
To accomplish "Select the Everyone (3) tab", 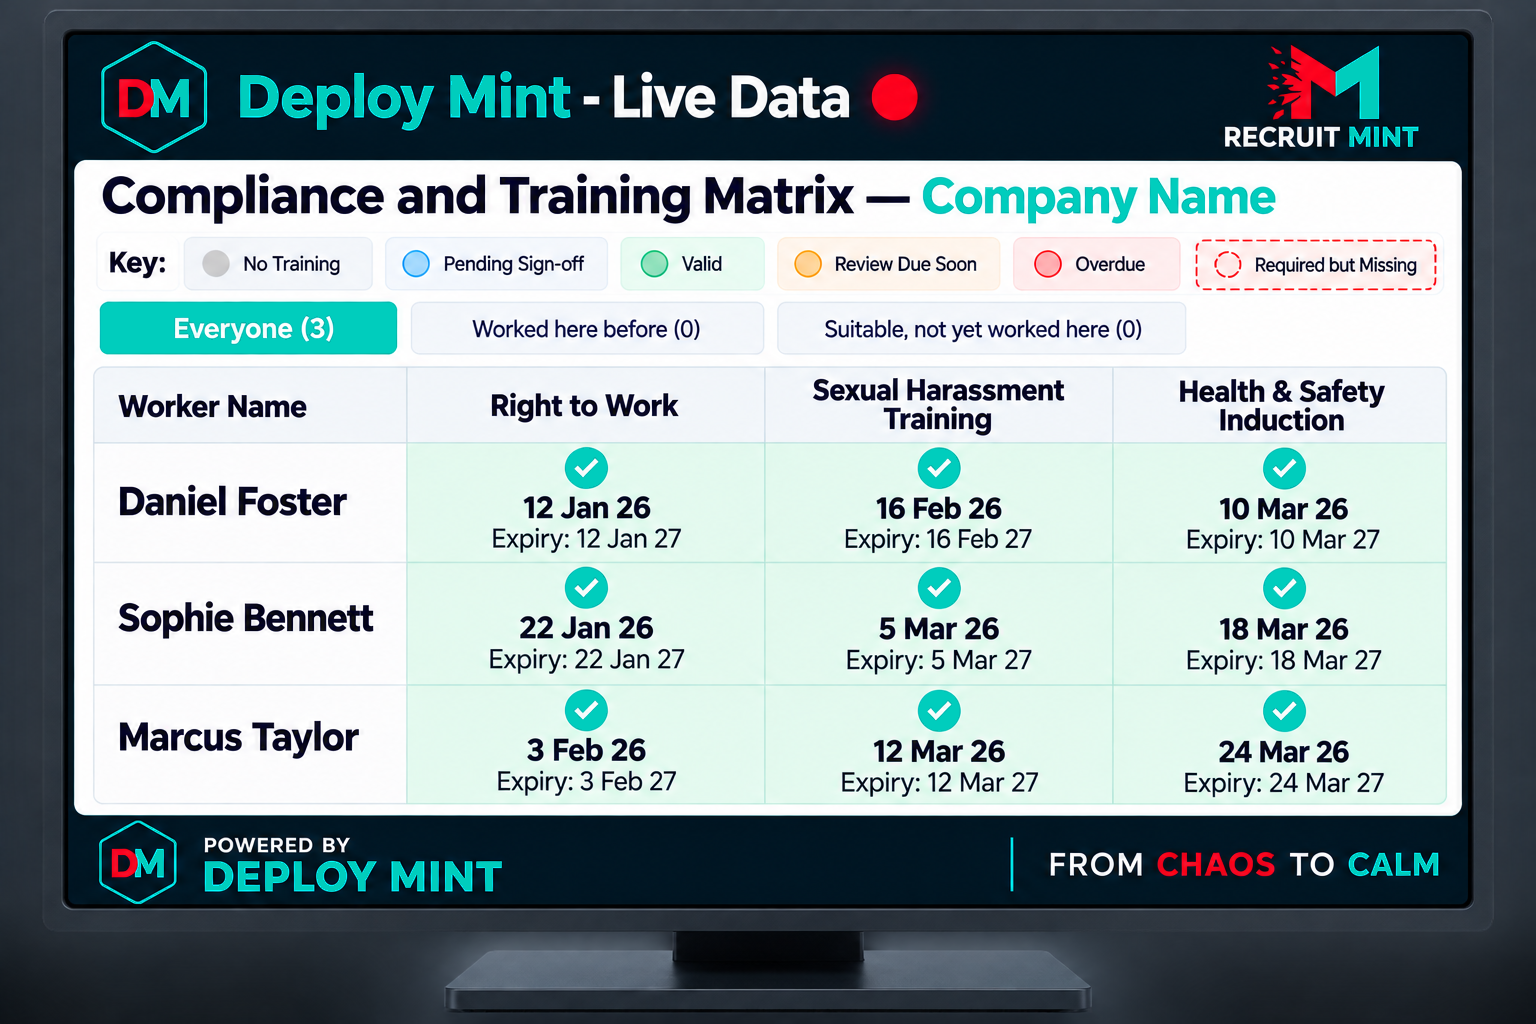I will point(248,328).
